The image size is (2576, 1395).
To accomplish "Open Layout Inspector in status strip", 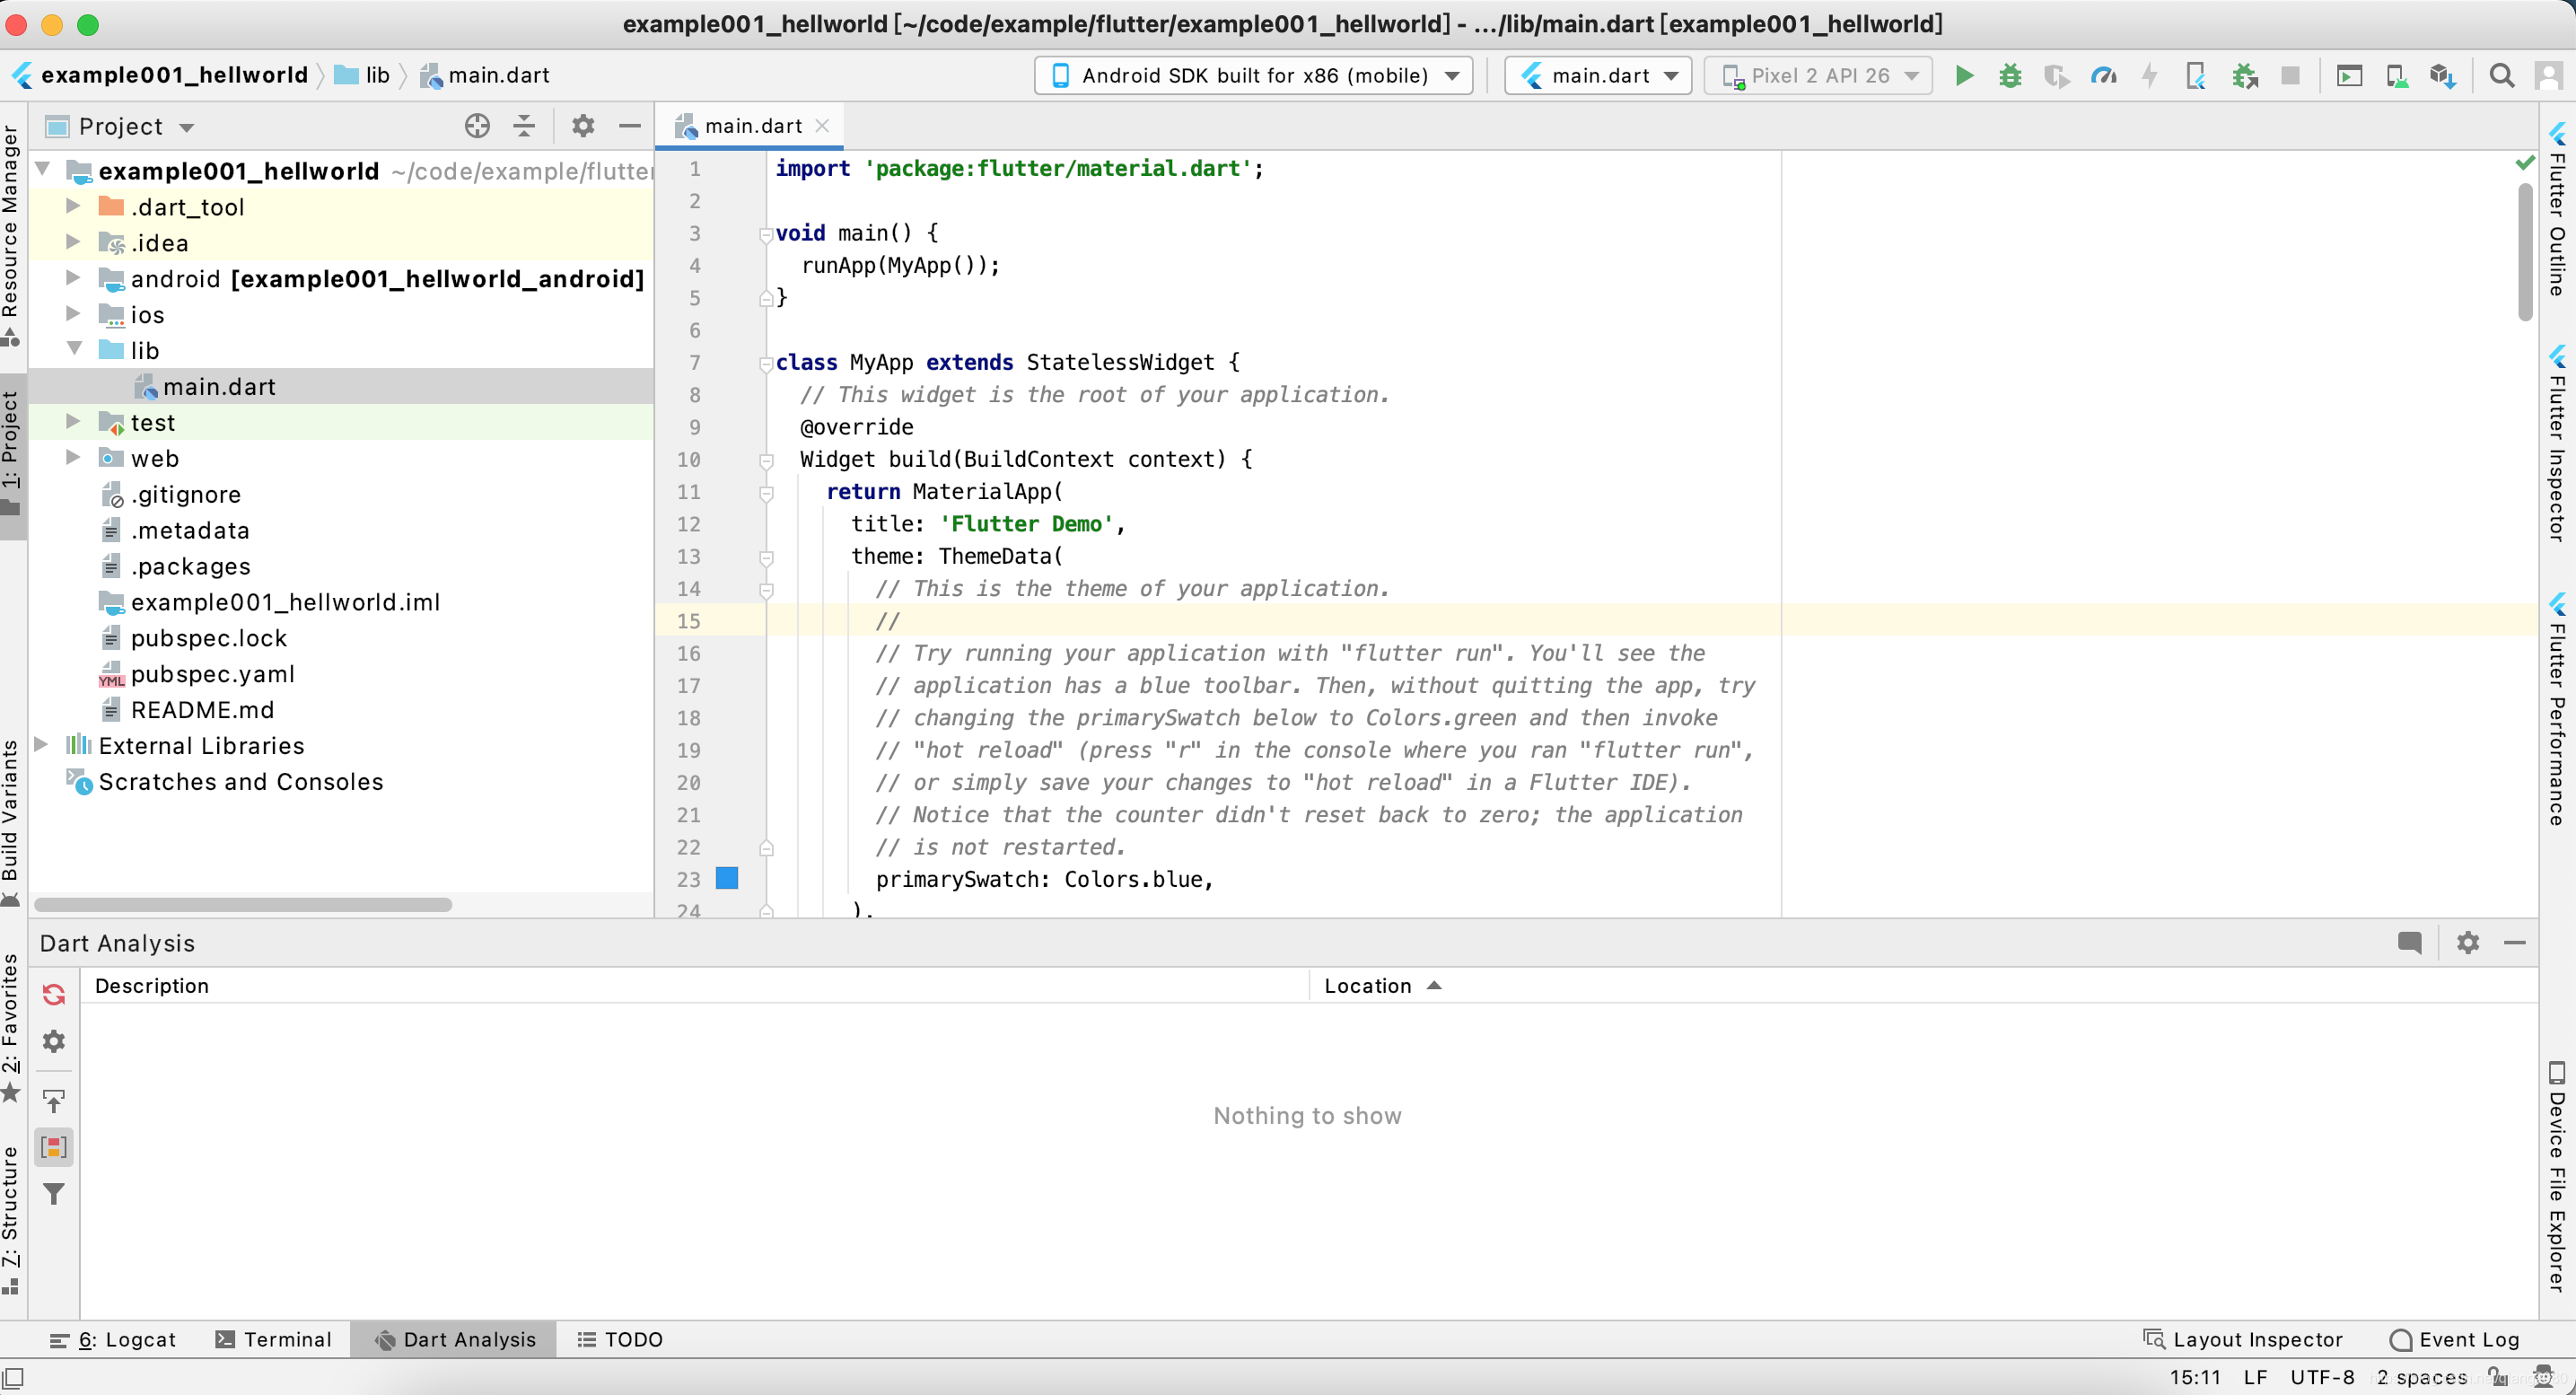I will (x=2243, y=1339).
